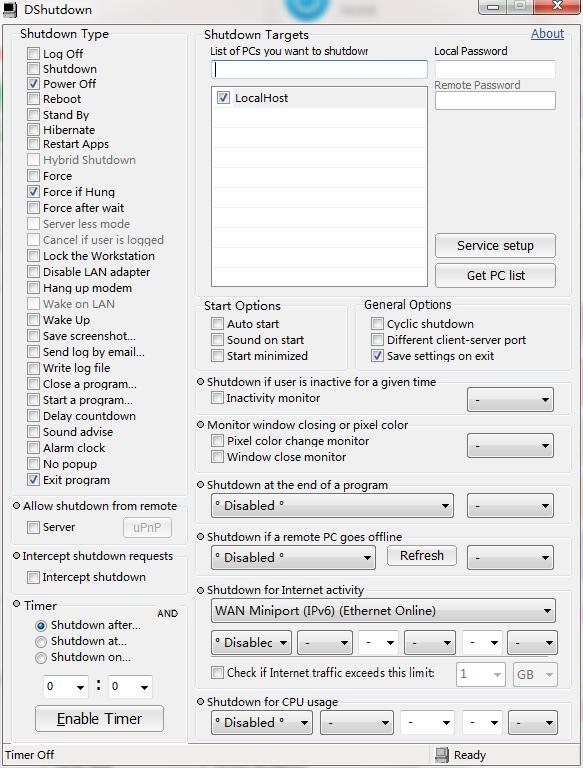Image resolution: width=583 pixels, height=768 pixels.
Task: Open the Inactivity monitor time dropdown
Action: (510, 400)
